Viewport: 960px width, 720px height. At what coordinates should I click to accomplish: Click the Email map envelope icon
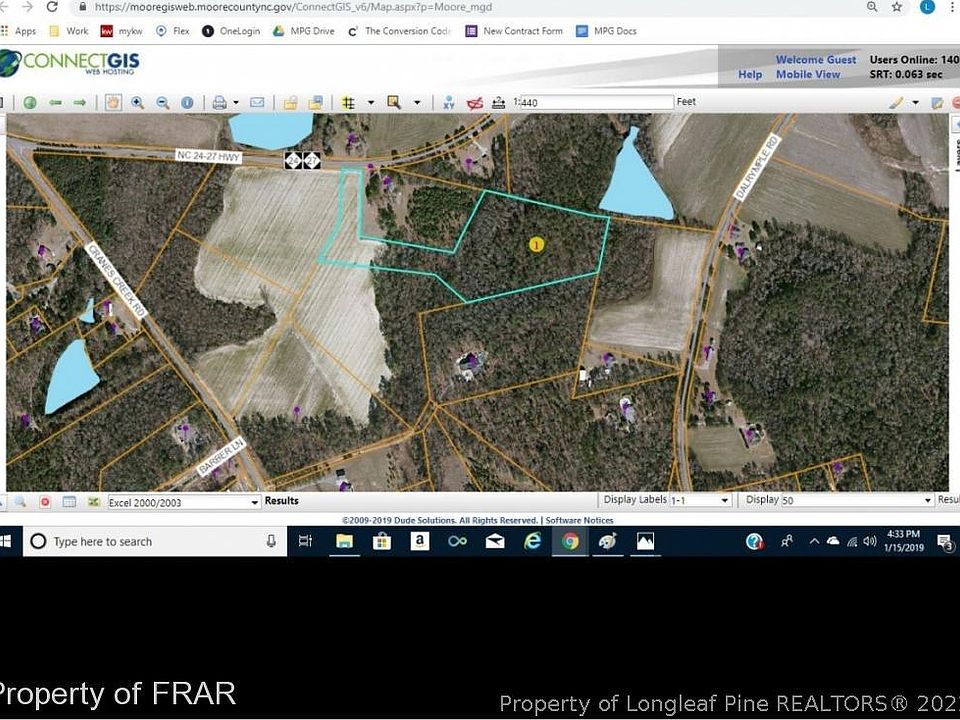pyautogui.click(x=257, y=102)
